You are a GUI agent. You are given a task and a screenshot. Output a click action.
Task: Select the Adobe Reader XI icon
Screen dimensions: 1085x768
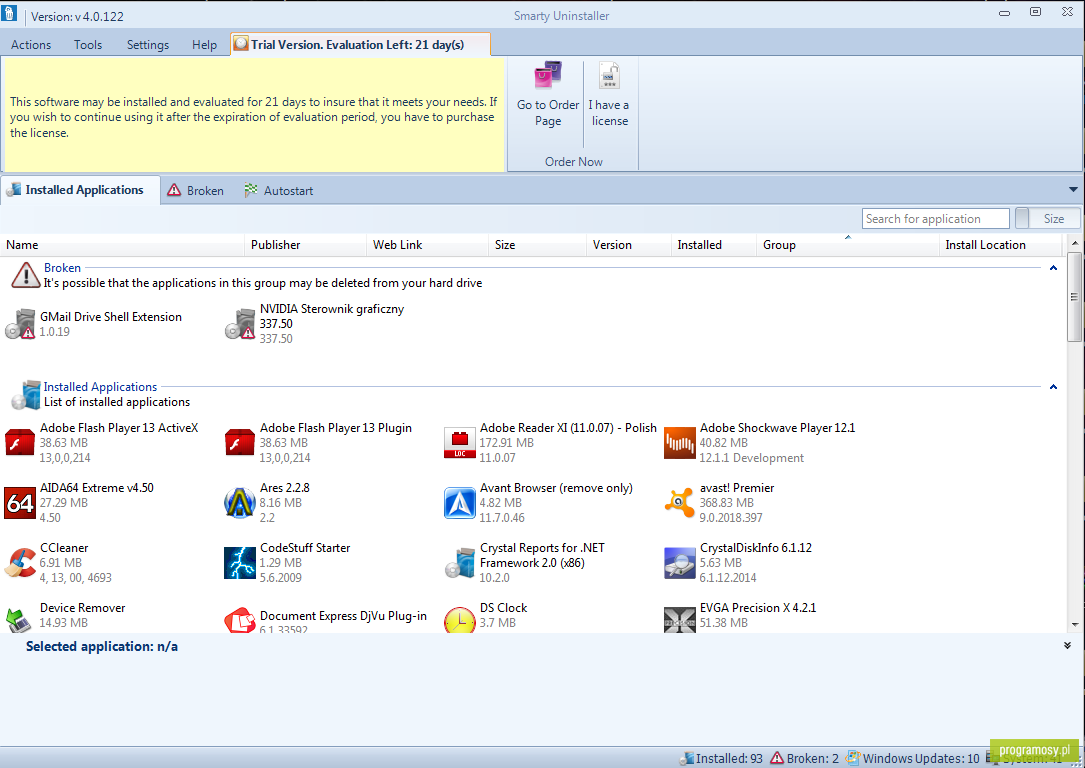pyautogui.click(x=459, y=443)
